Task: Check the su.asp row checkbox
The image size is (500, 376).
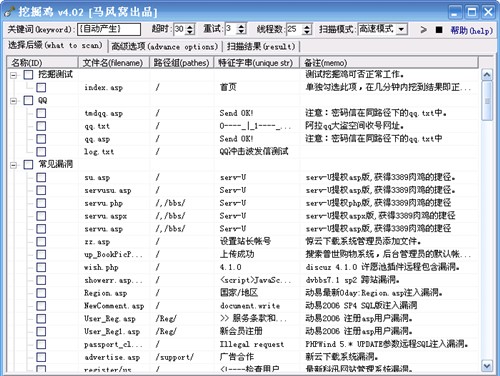Action: tap(41, 177)
